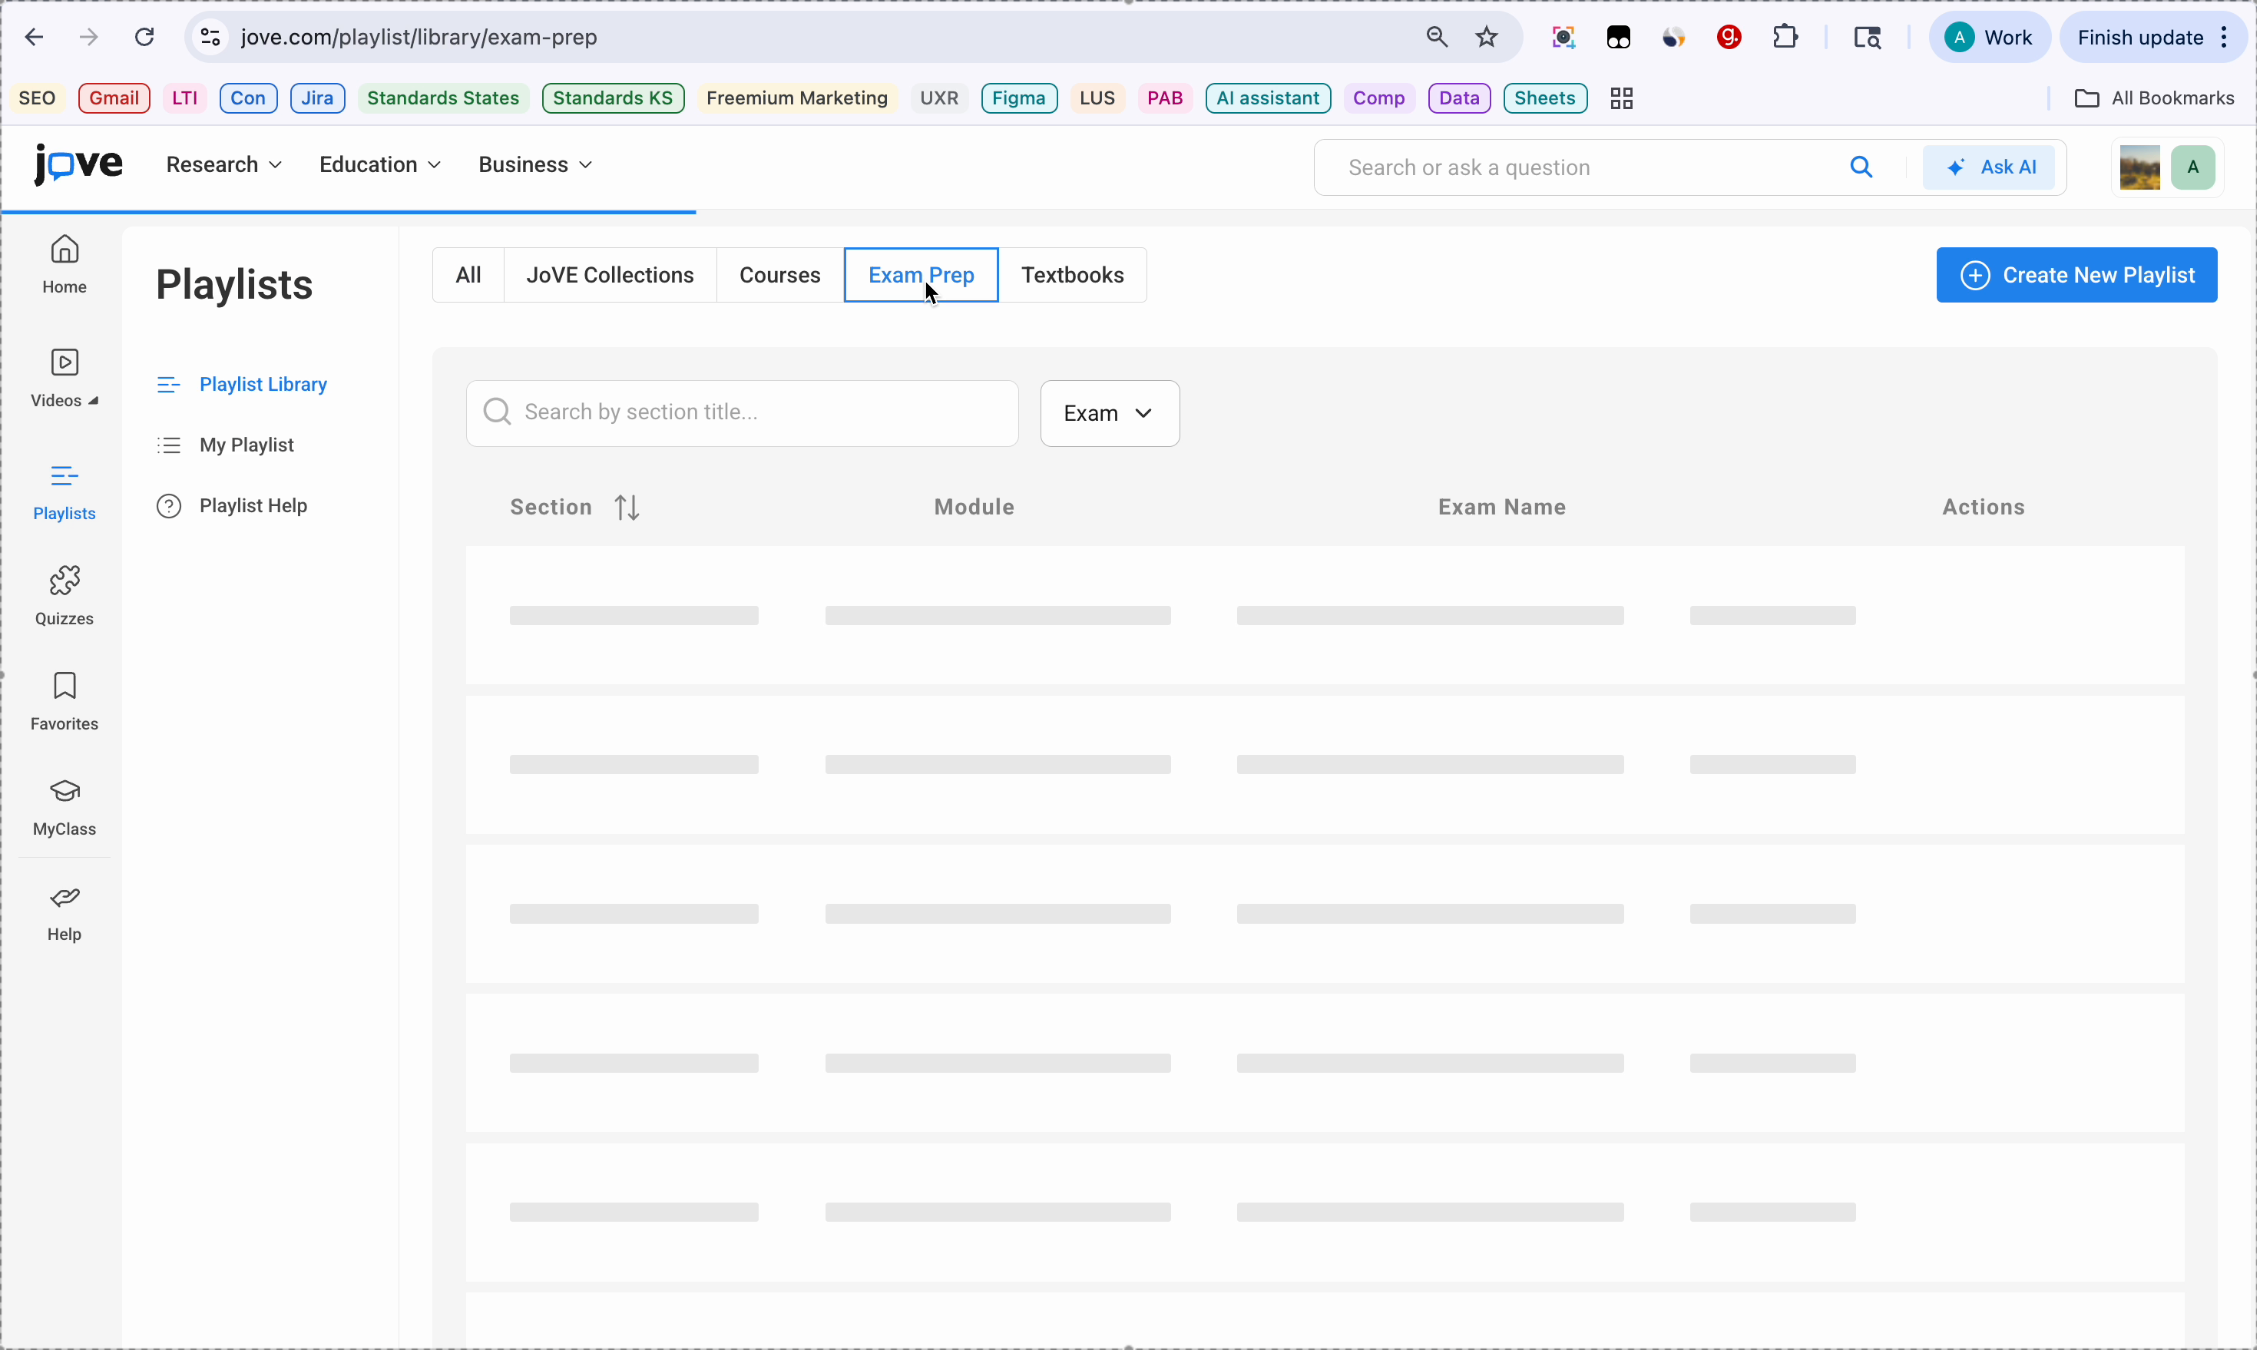Open My Playlist
Screen dimensions: 2257x1350
click(225, 445)
